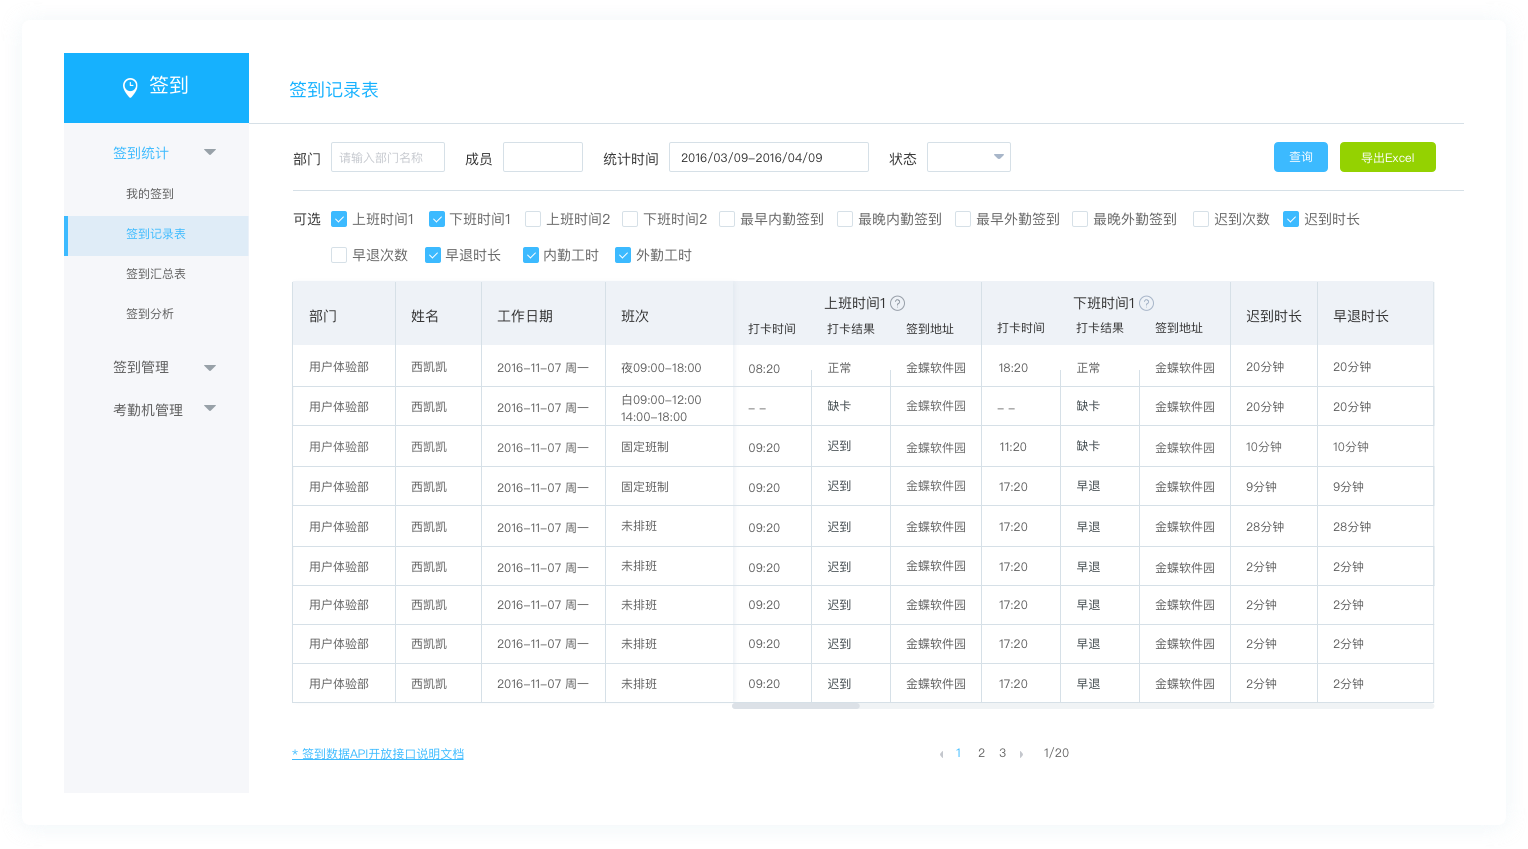This screenshot has width=1528, height=849.
Task: Click the 统计时间 date range field
Action: [769, 157]
